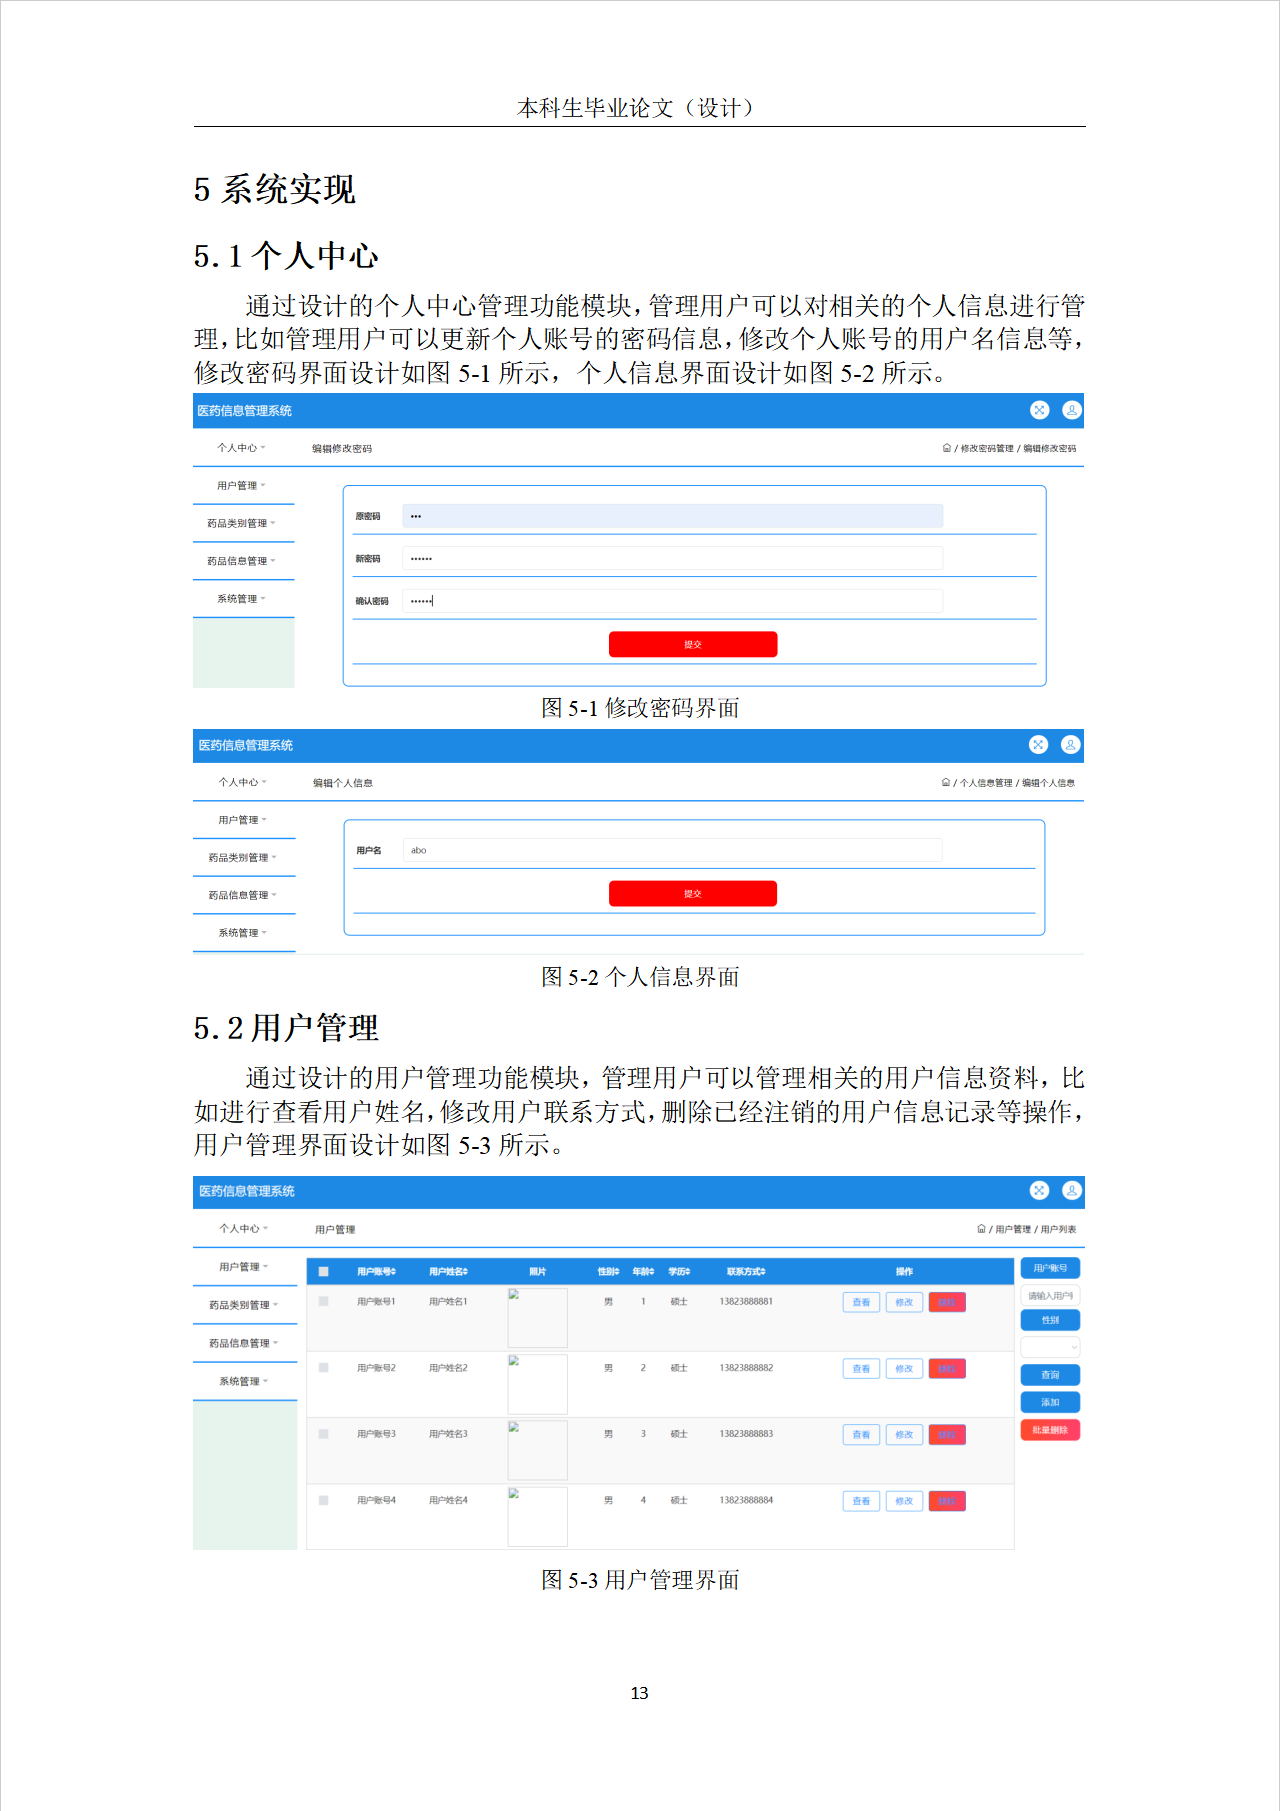Expand 药品信息管理 menu in password change figure
1280x1811 pixels.
pyautogui.click(x=243, y=561)
